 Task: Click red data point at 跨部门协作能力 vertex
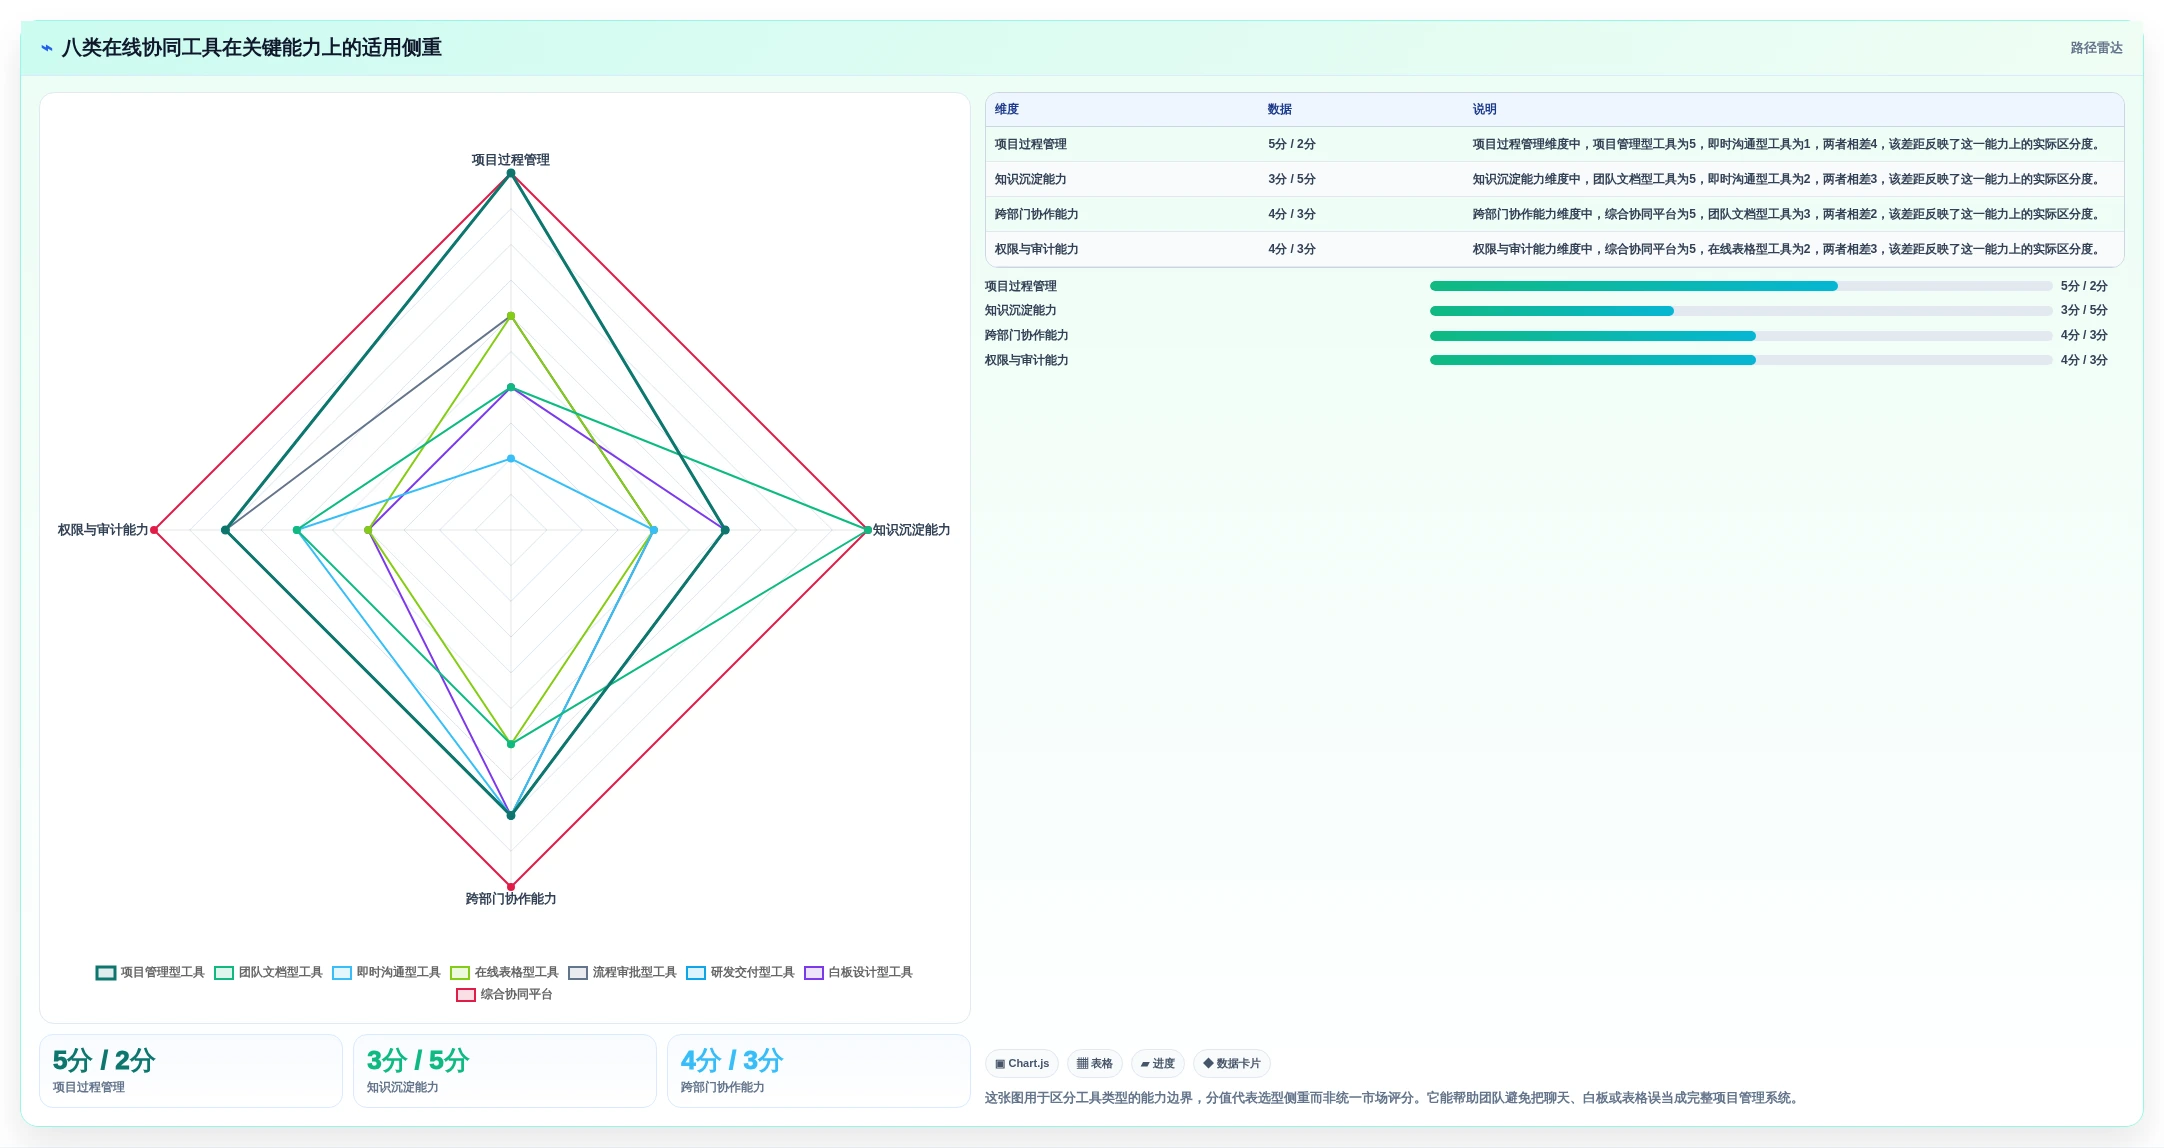[x=511, y=887]
